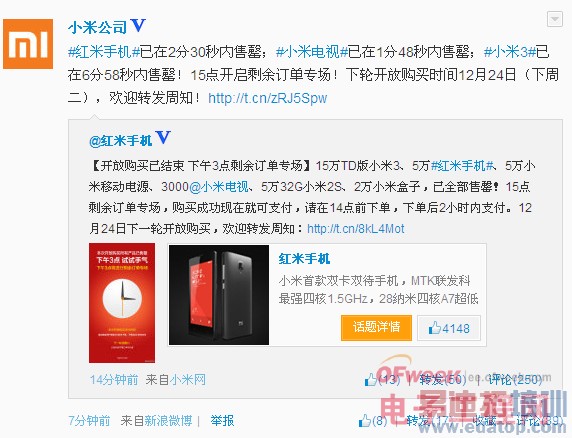Follow the t.cn/8kL4Mot short link
This screenshot has width=572, height=438.
[356, 229]
